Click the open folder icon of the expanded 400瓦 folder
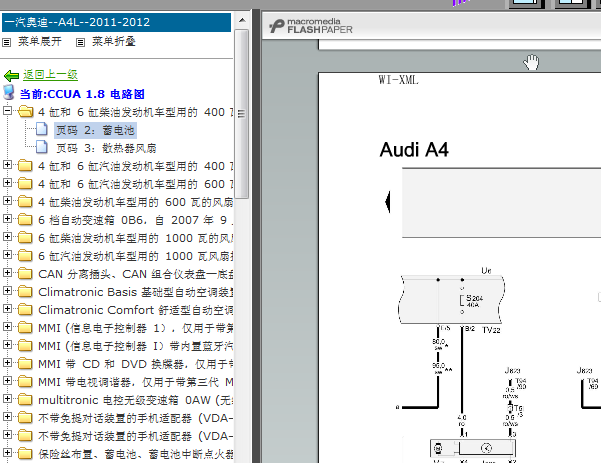Screen dimensions: 601x463 (x=25, y=112)
